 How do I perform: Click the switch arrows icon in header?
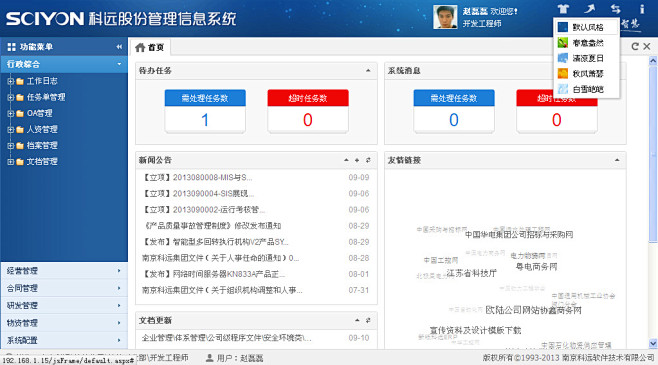click(x=616, y=8)
